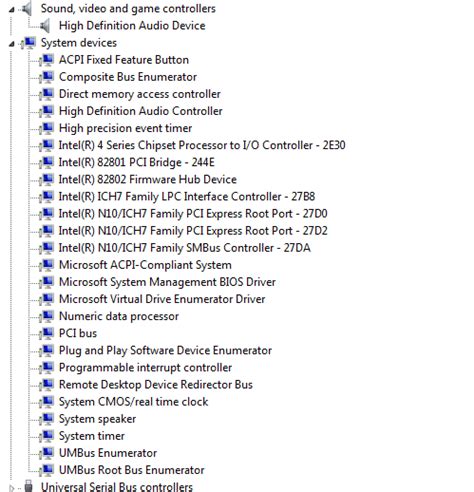
Task: Click the icon for Intel 82801 PCI Bridge
Action: point(46,162)
